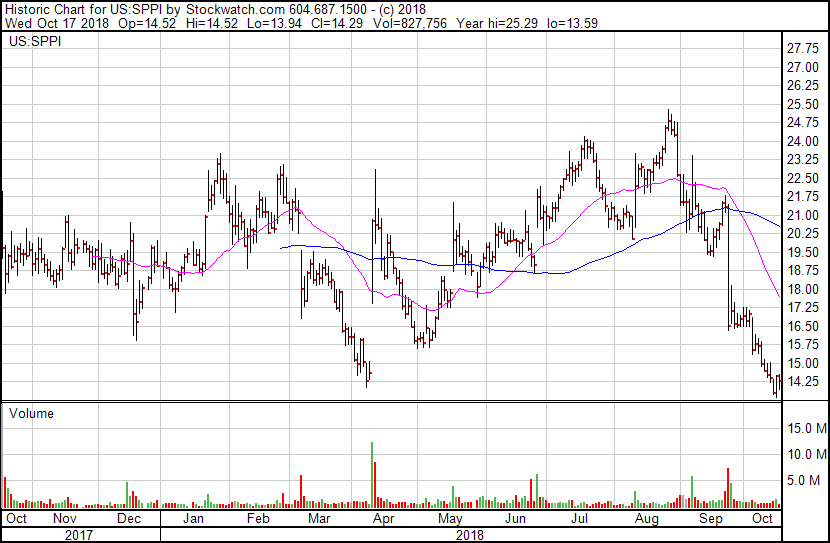The width and height of the screenshot is (830, 543).
Task: Click the Mar month marker
Action: (320, 519)
